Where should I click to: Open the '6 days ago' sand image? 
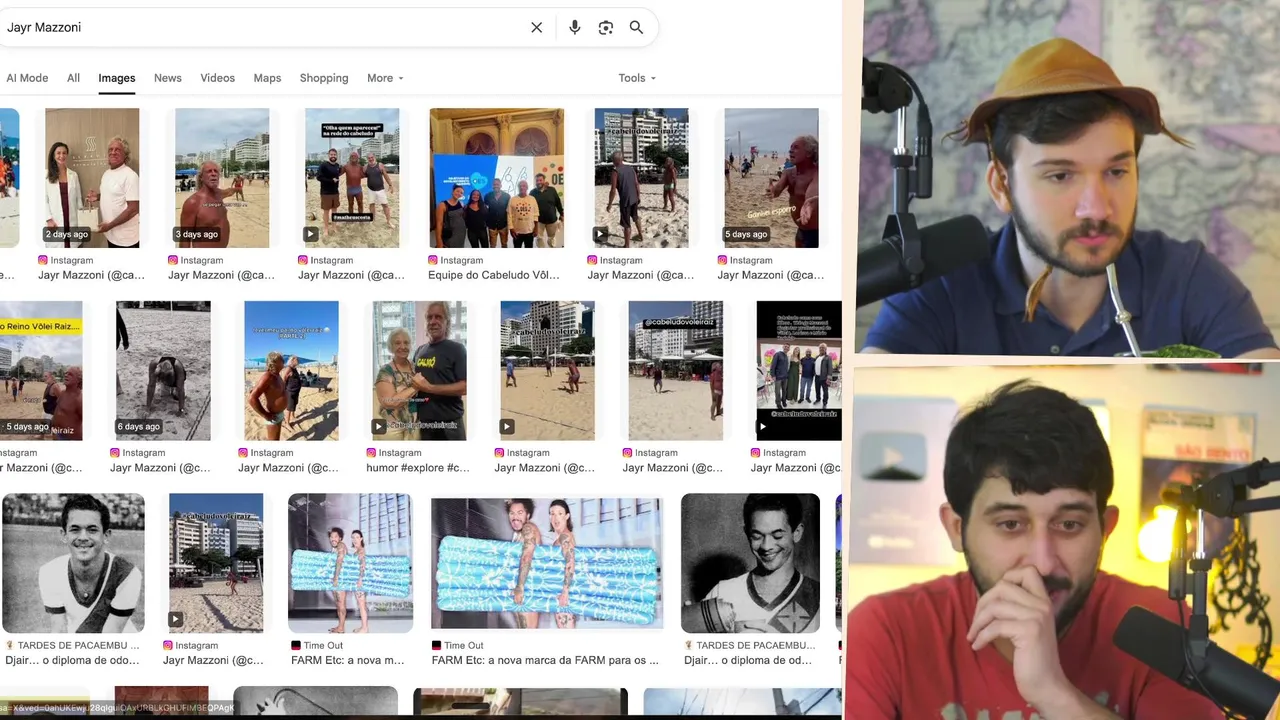tap(163, 371)
